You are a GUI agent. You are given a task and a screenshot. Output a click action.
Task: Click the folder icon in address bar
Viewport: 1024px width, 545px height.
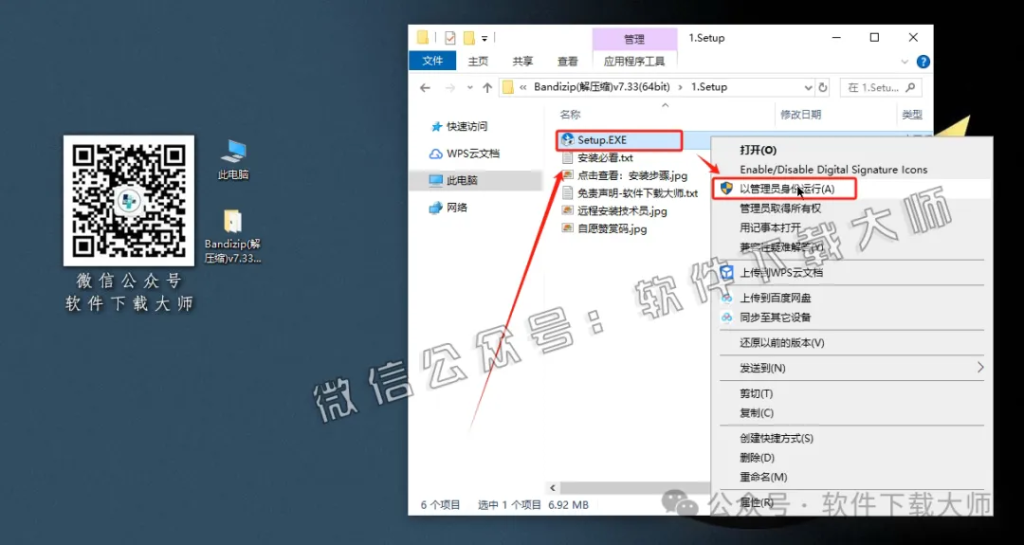click(508, 87)
